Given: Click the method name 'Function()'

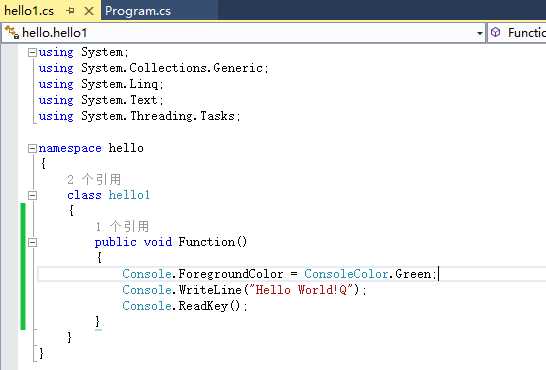Looking at the screenshot, I should [x=213, y=242].
